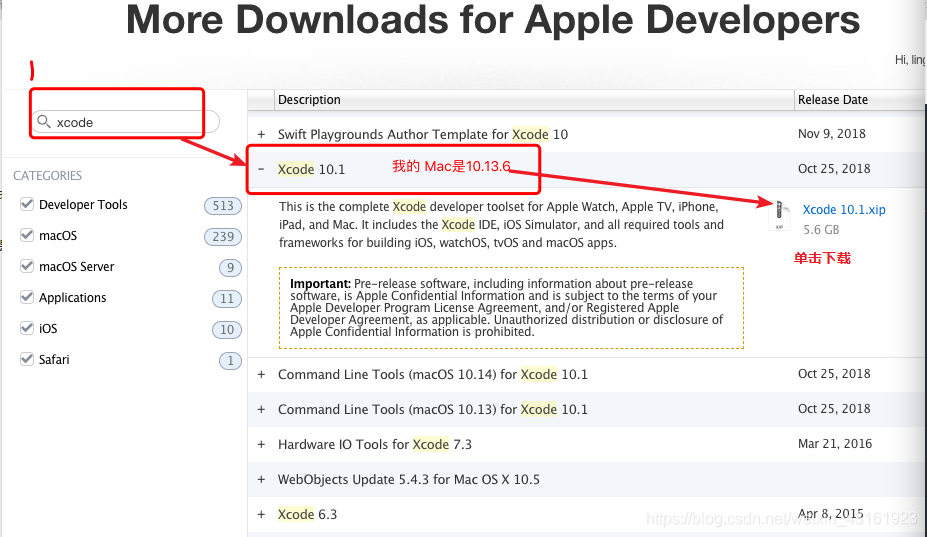927x537 pixels.
Task: Click the macOS Server category label
Action: tap(77, 267)
